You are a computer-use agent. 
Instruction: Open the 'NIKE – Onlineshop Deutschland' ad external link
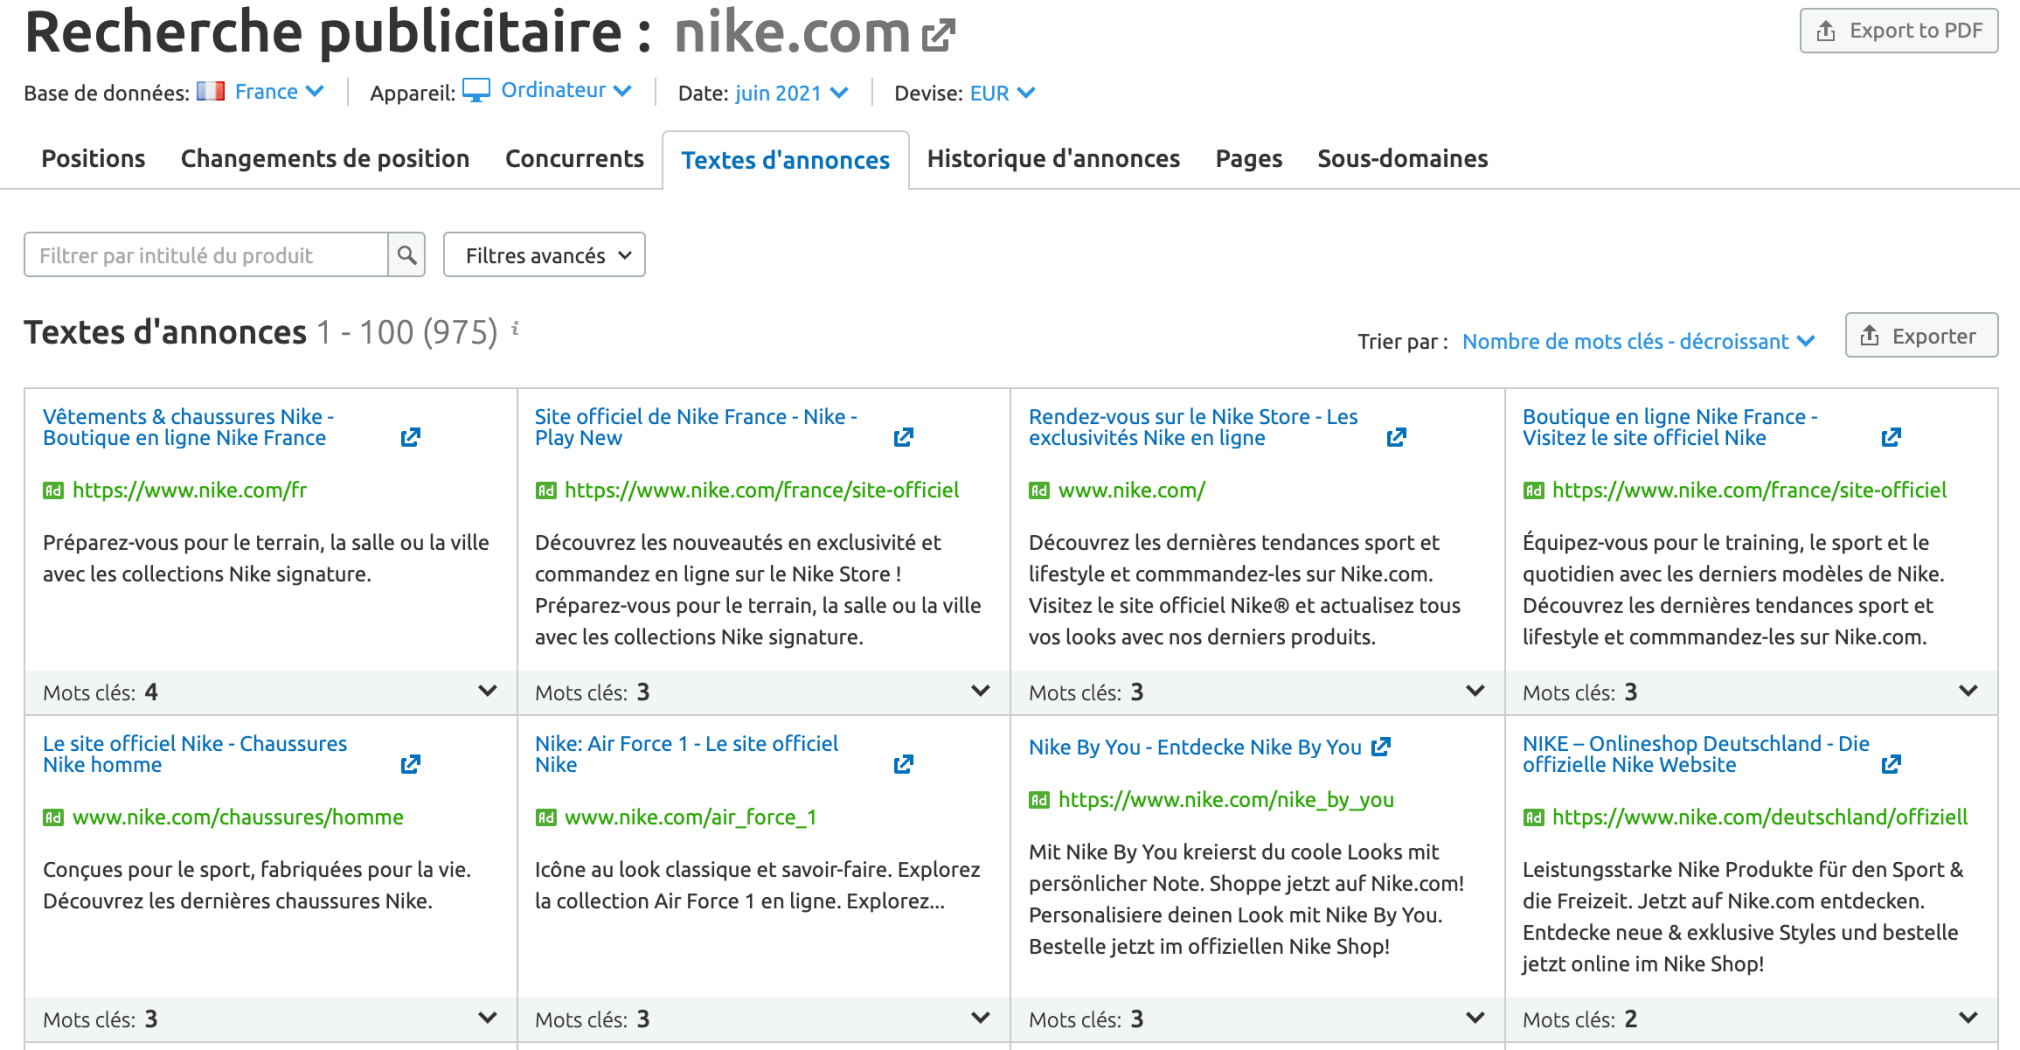[x=1891, y=763]
